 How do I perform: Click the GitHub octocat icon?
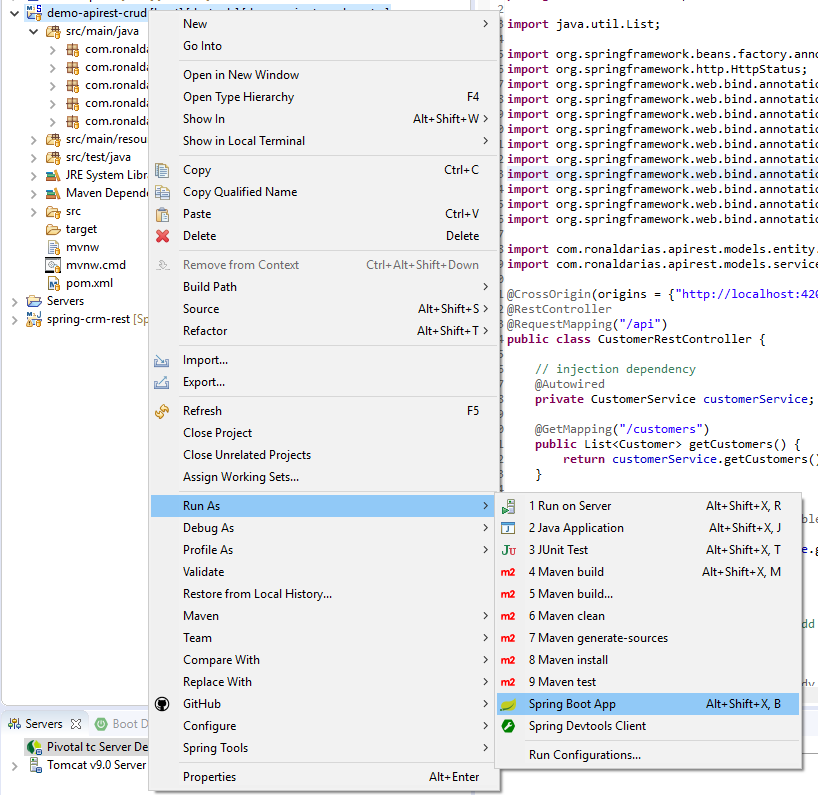point(162,704)
